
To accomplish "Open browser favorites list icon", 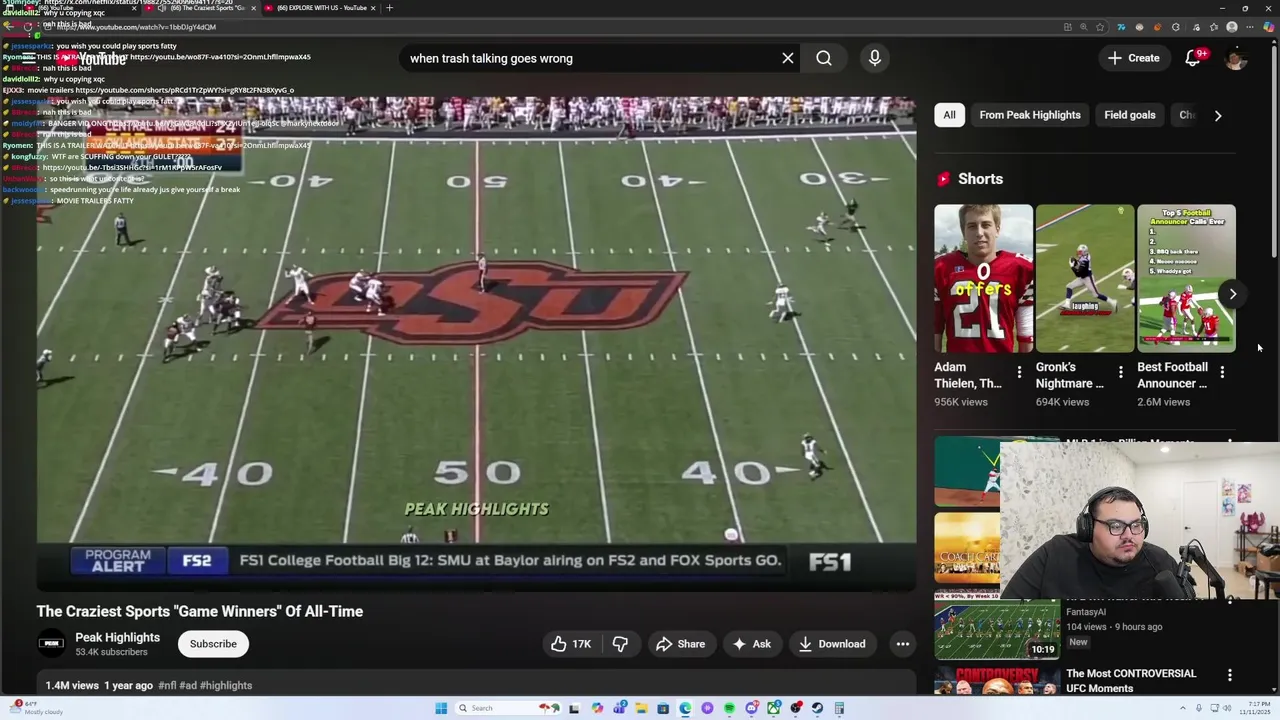I will pyautogui.click(x=1214, y=27).
